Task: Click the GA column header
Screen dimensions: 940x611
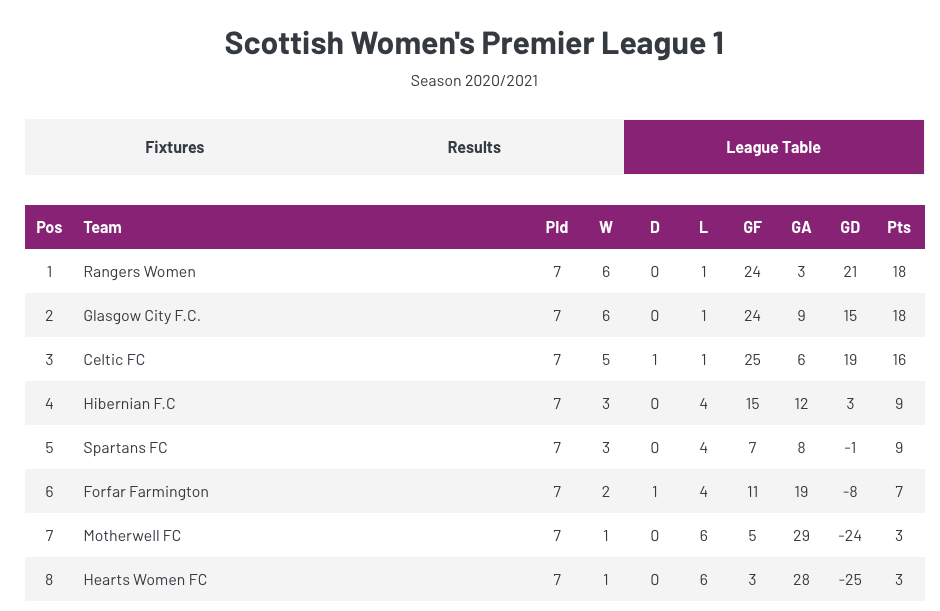Action: (801, 227)
